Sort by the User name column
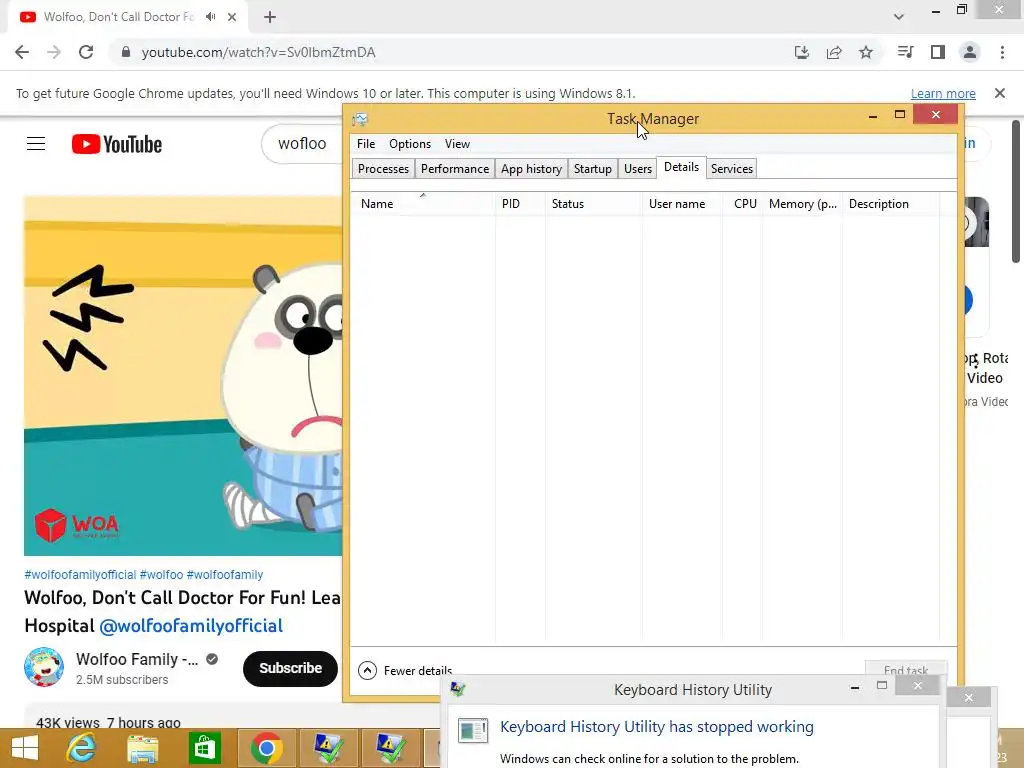1024x768 pixels. click(x=682, y=204)
